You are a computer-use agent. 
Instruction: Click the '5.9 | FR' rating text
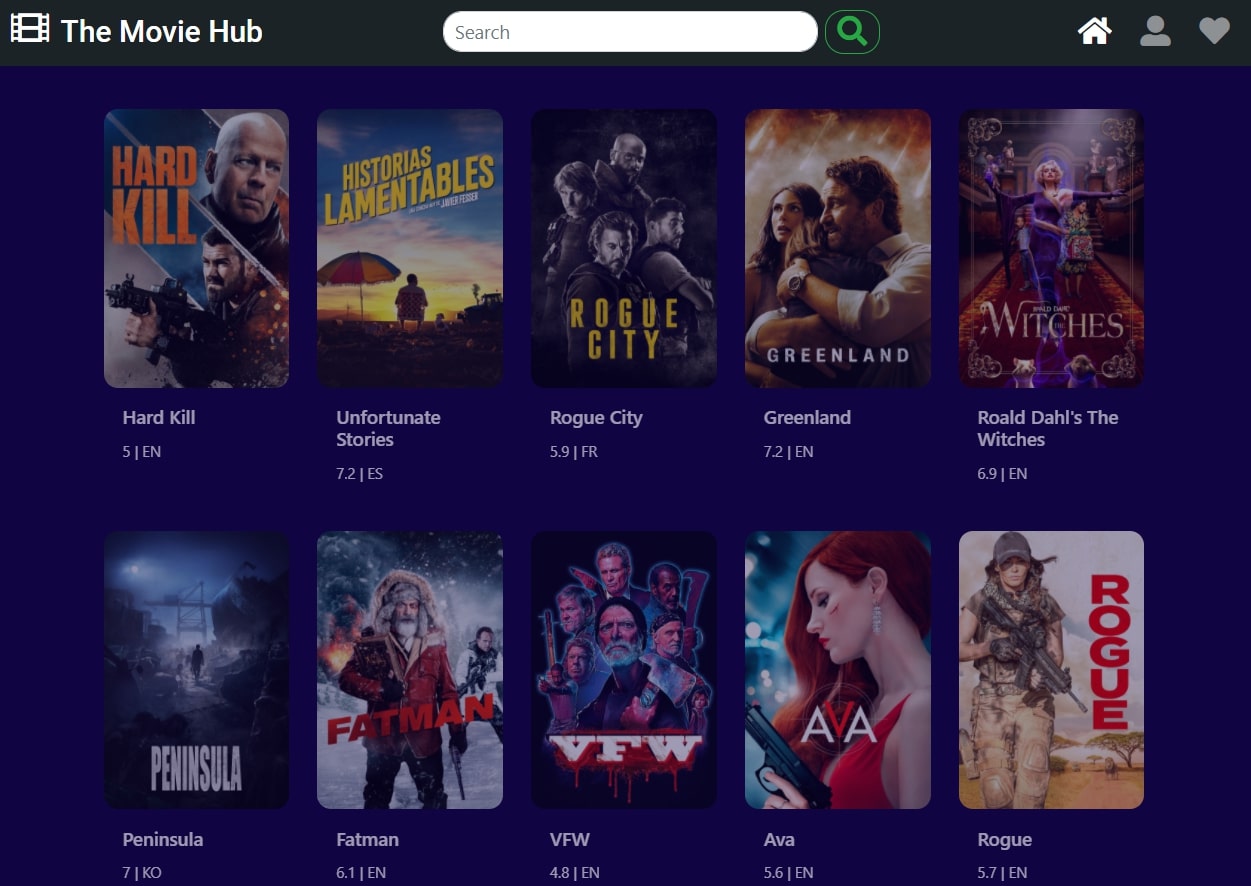click(x=574, y=452)
